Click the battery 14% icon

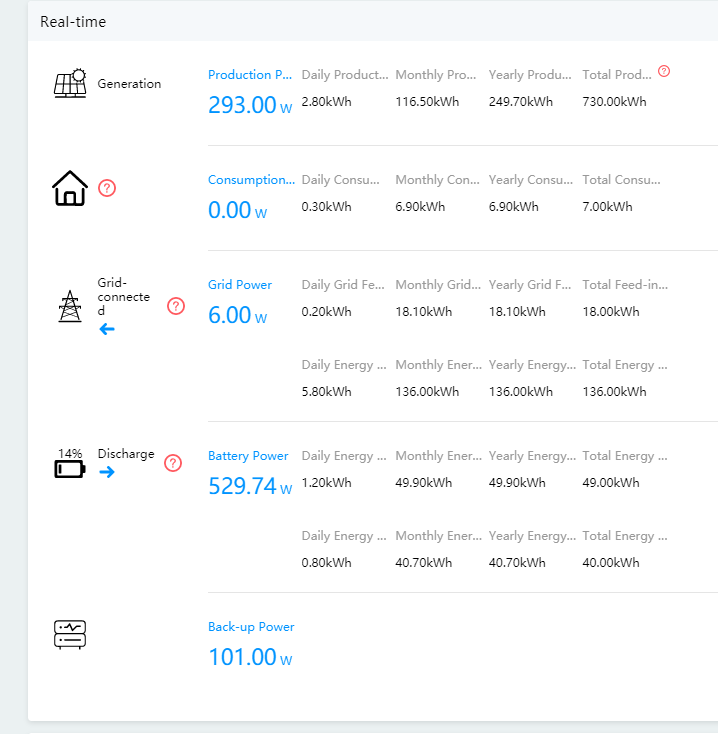[x=70, y=468]
